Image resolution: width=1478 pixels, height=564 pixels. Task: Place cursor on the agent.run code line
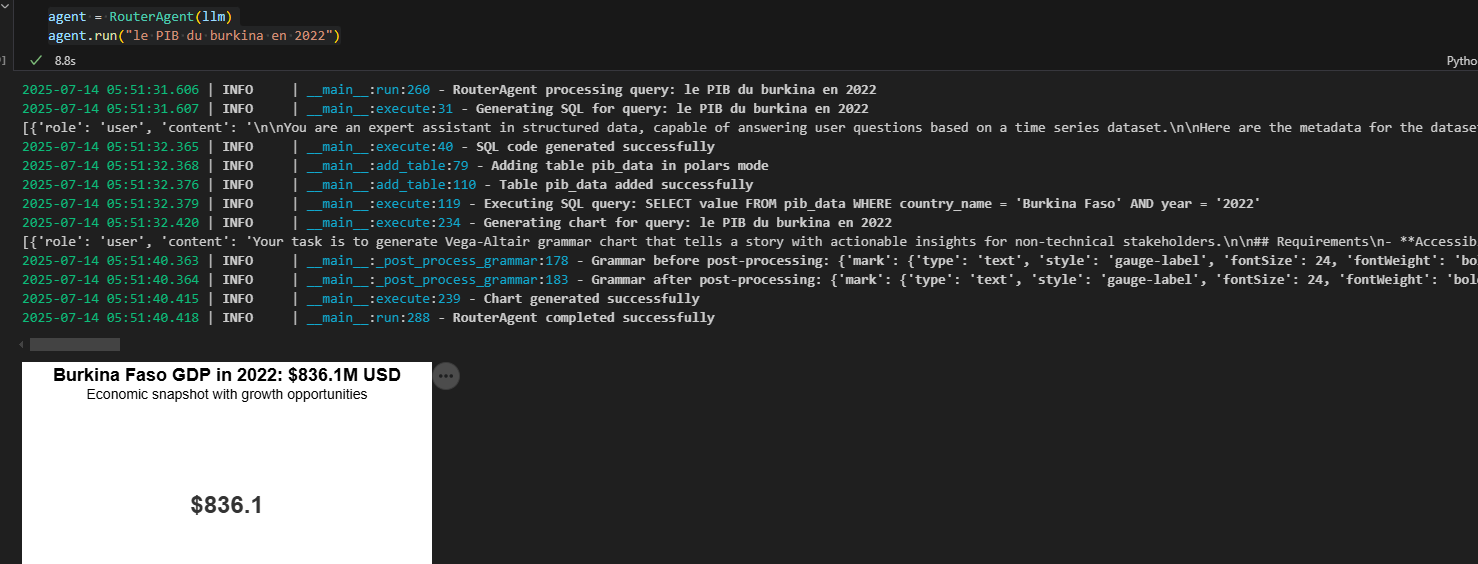click(x=195, y=36)
